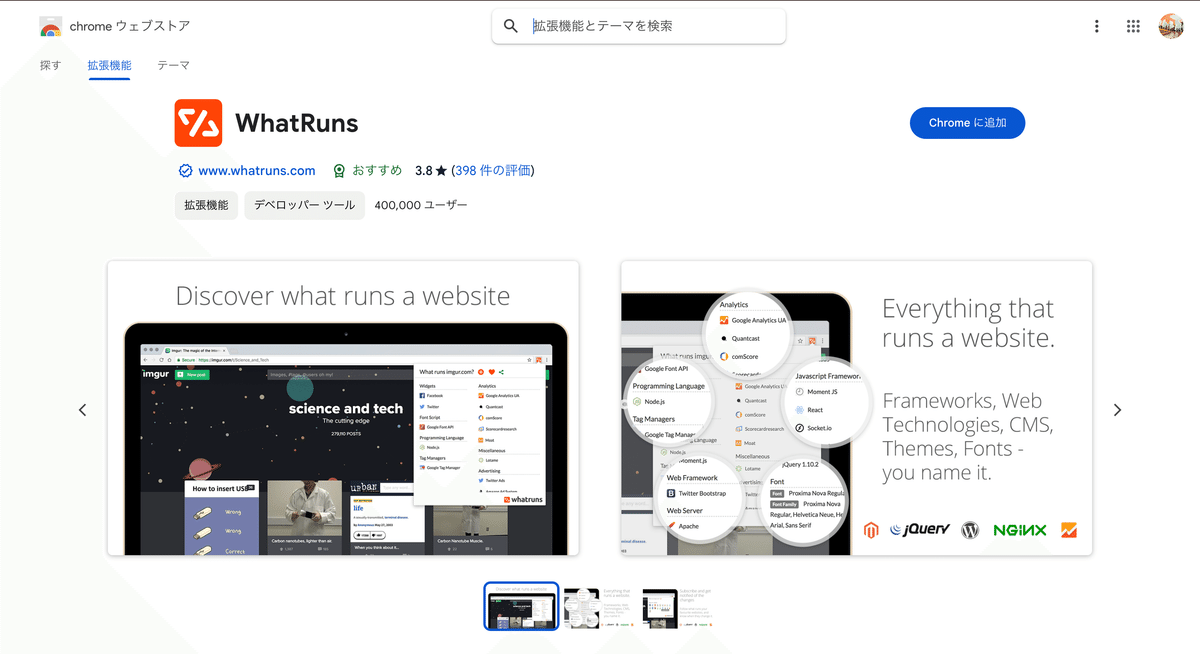This screenshot has width=1200, height=654.
Task: Click the 拡張機能 category chip
Action: click(x=206, y=205)
